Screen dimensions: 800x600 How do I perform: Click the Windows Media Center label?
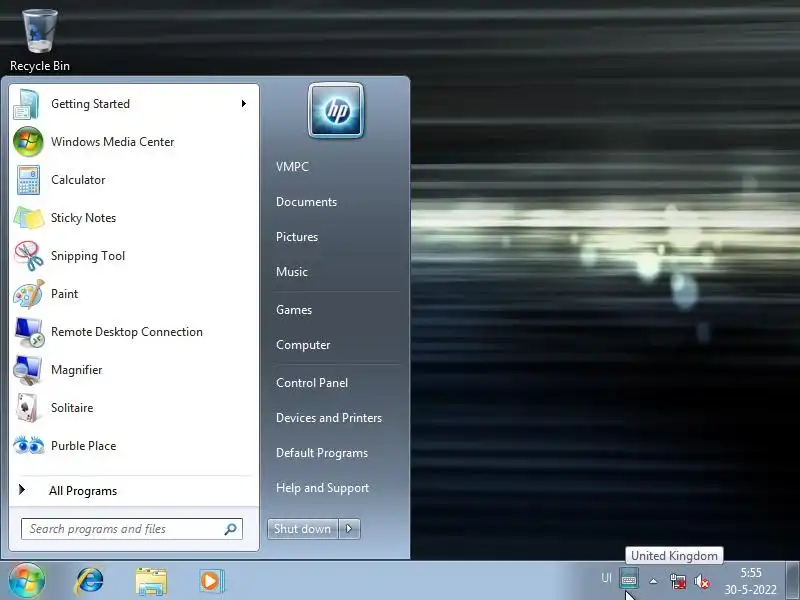point(113,142)
